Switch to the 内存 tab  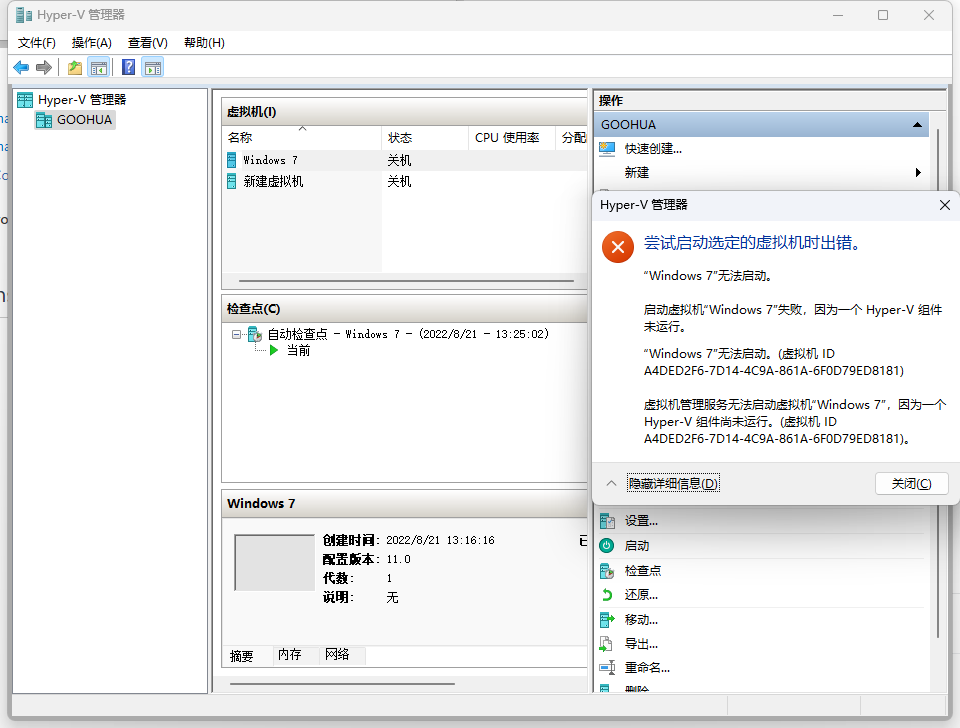290,655
